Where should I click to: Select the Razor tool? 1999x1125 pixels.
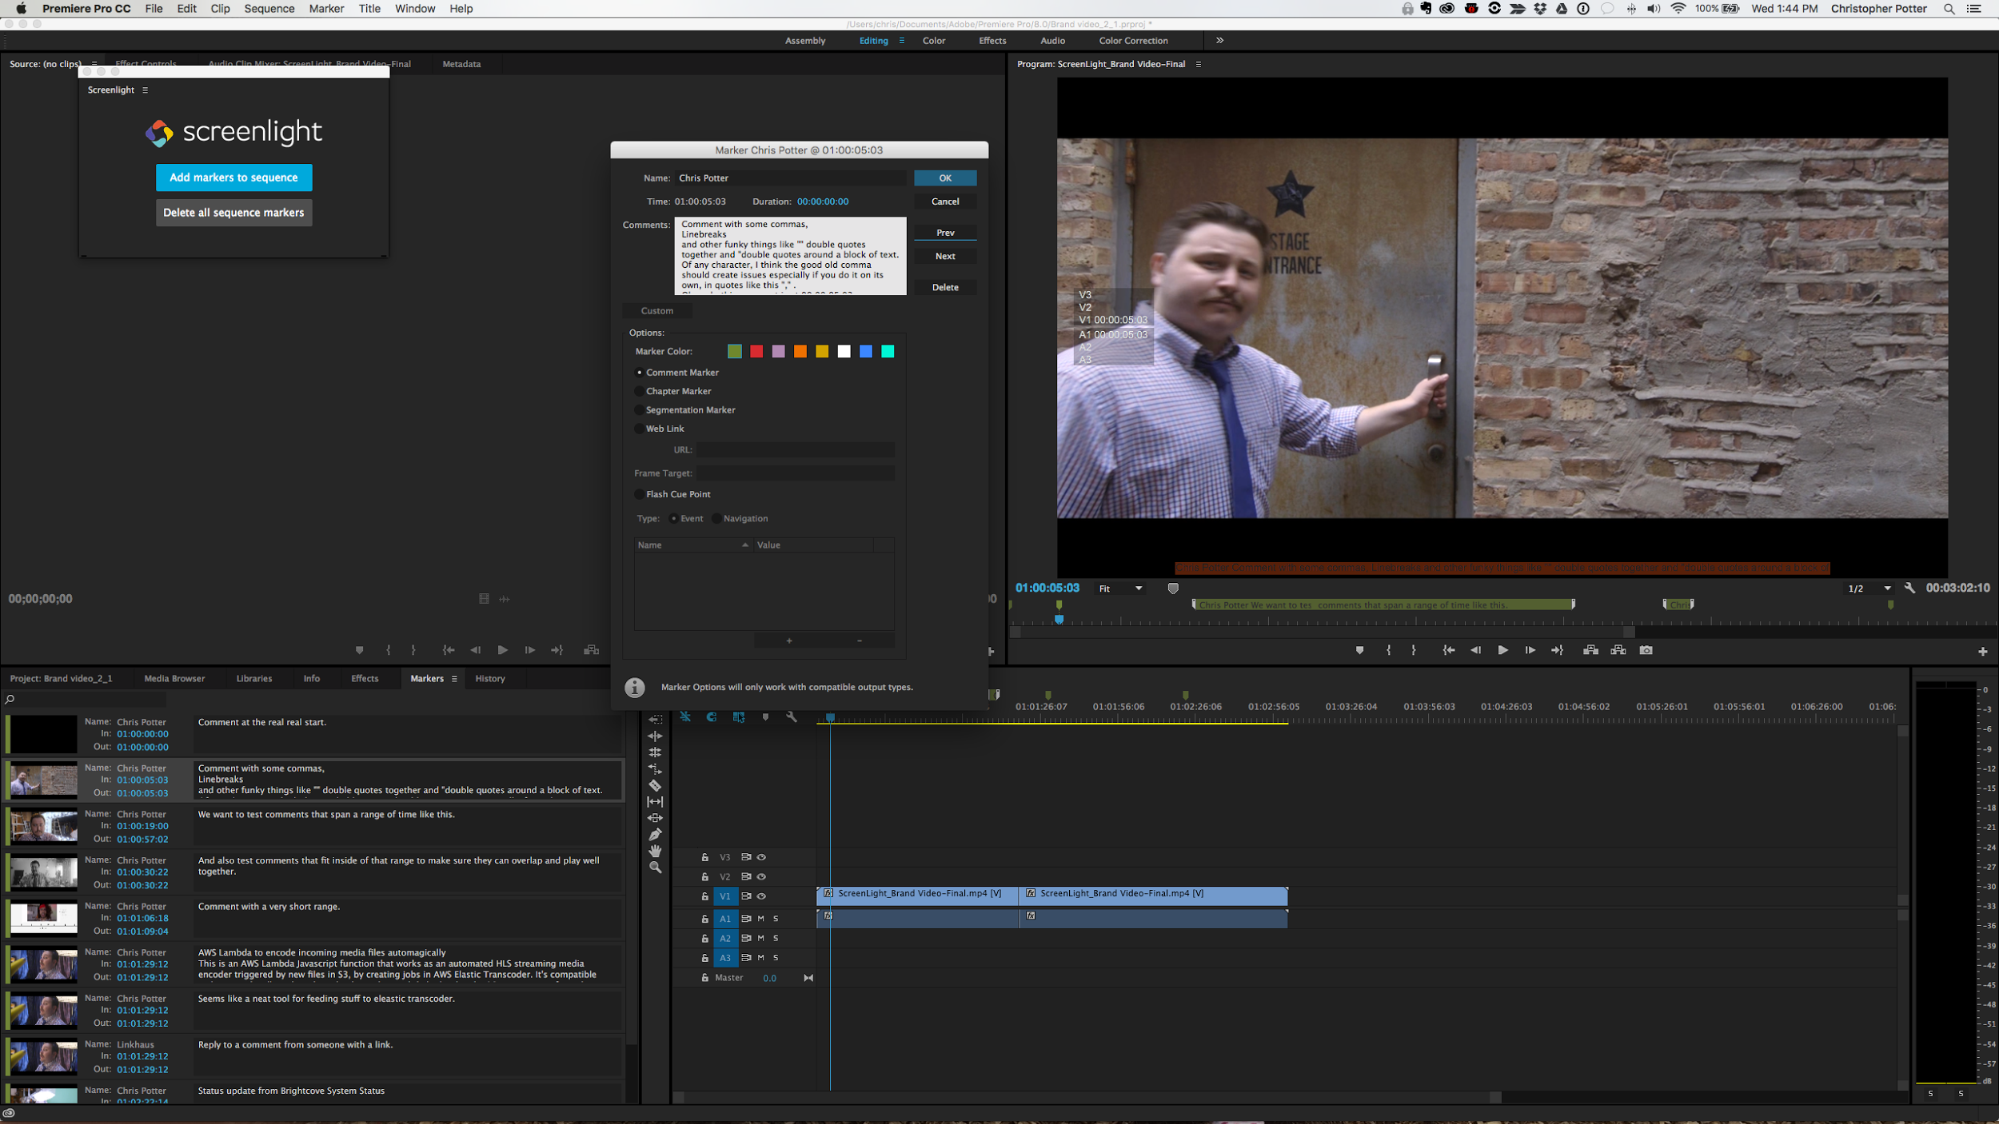click(x=655, y=785)
